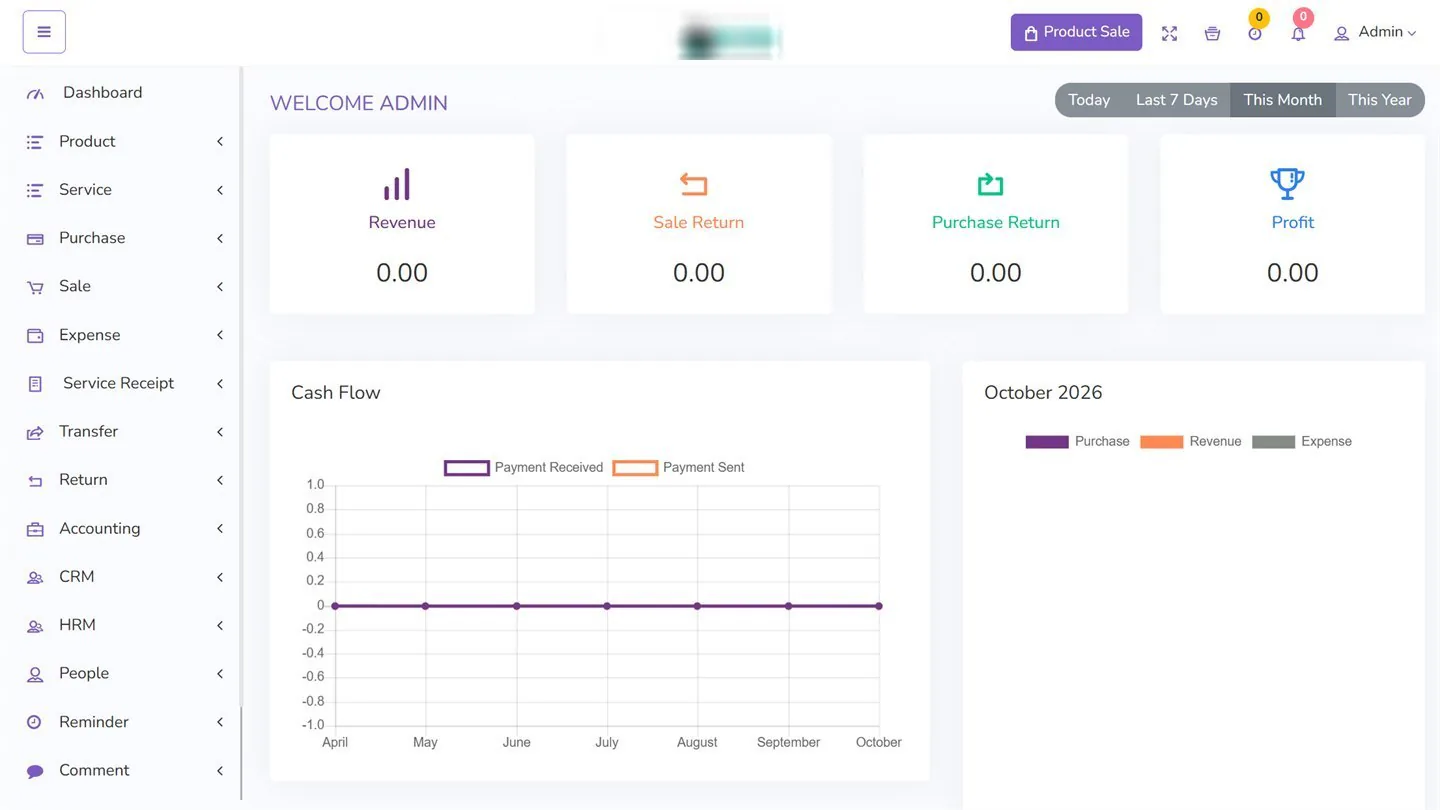
Task: Click the Dashboard gauge icon in sidebar
Action: [x=35, y=94]
